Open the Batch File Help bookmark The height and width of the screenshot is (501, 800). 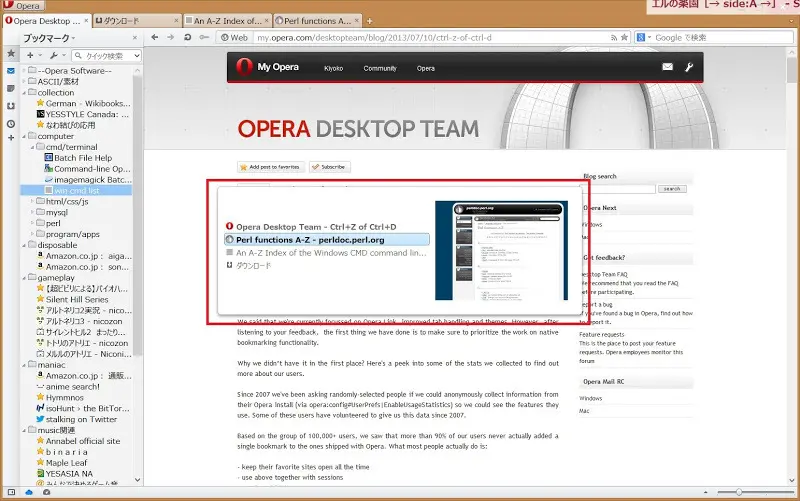[x=78, y=158]
